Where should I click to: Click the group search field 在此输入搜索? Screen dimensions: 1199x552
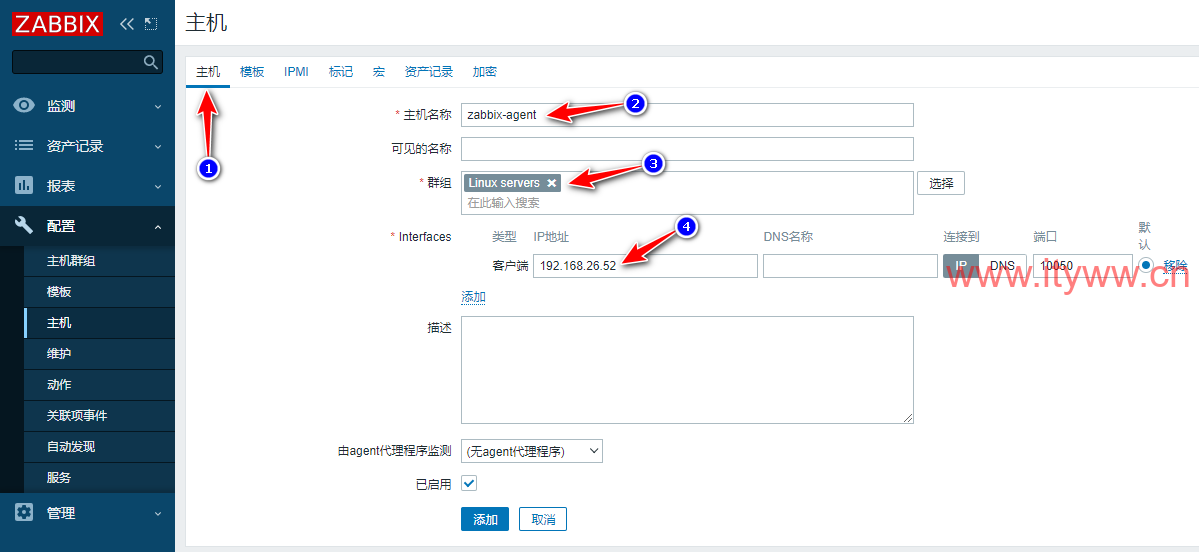click(x=687, y=203)
